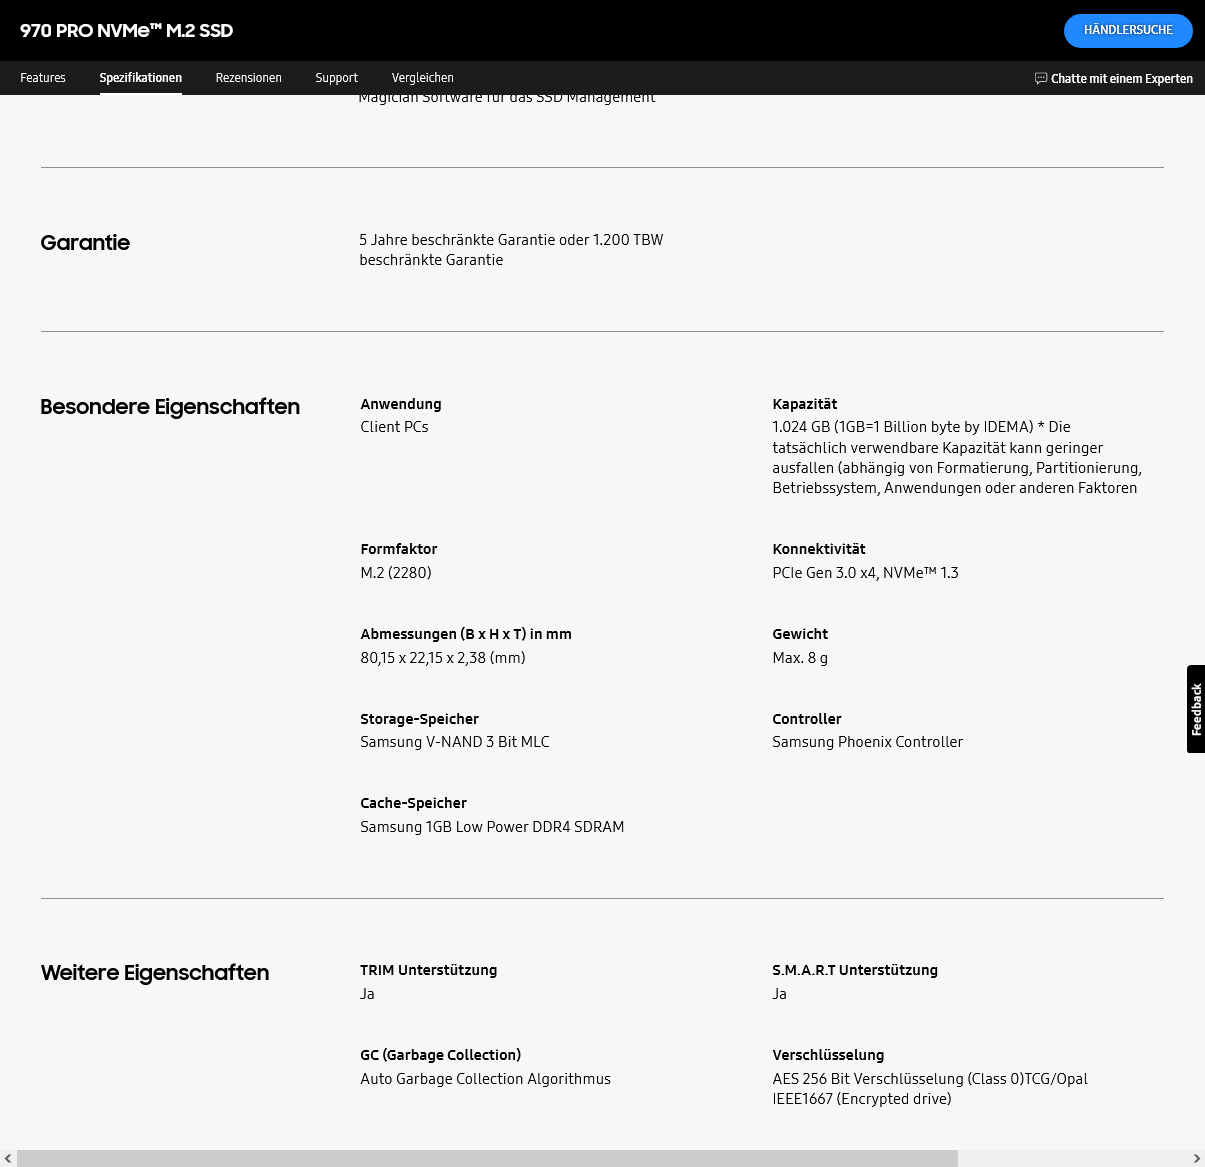
Task: Click the M.2 (2280) value
Action: coord(396,573)
